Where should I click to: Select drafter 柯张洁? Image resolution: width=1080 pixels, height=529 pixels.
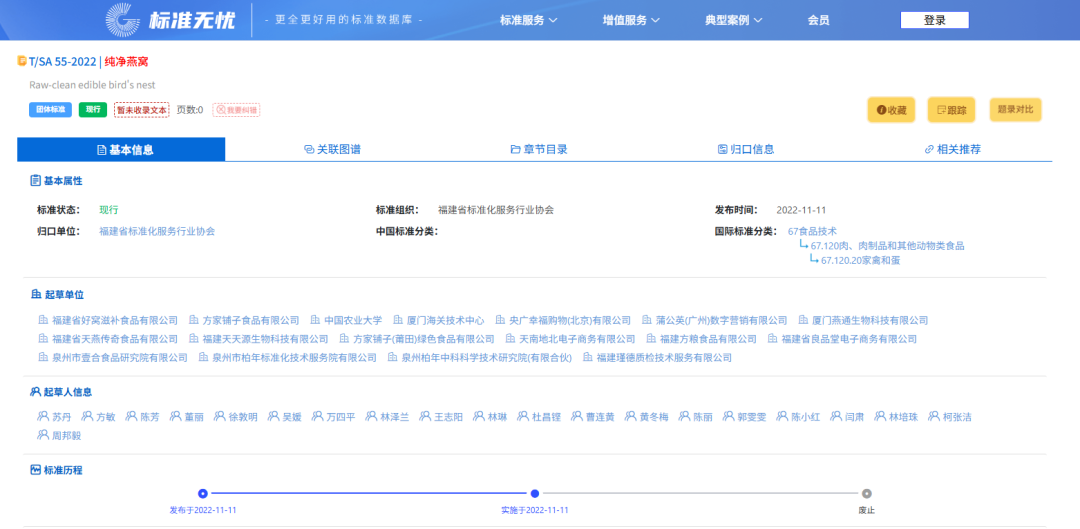[957, 417]
